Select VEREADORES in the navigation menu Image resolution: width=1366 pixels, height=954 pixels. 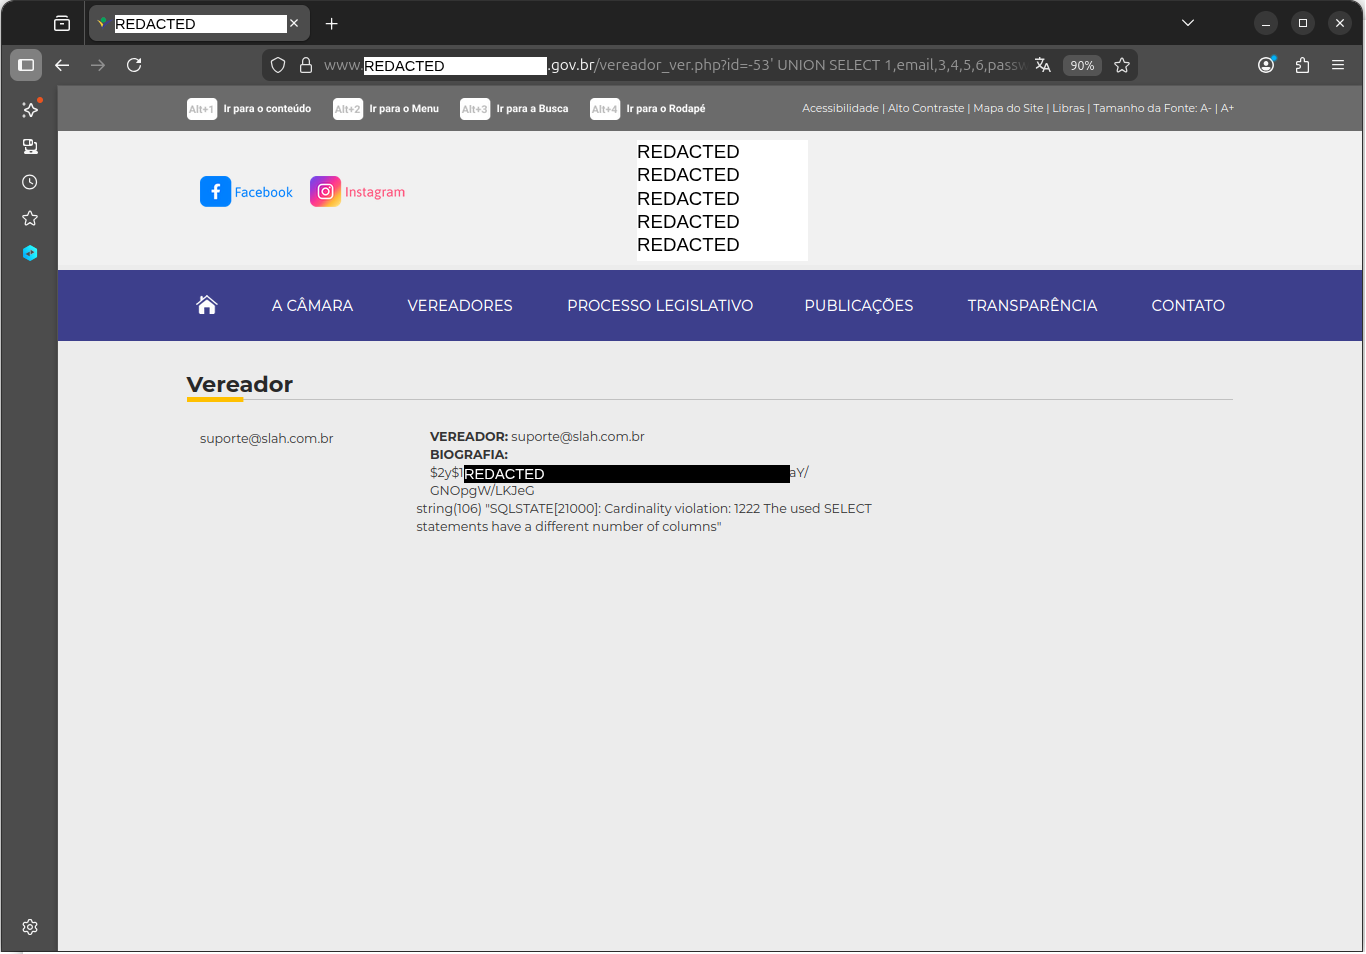459,305
